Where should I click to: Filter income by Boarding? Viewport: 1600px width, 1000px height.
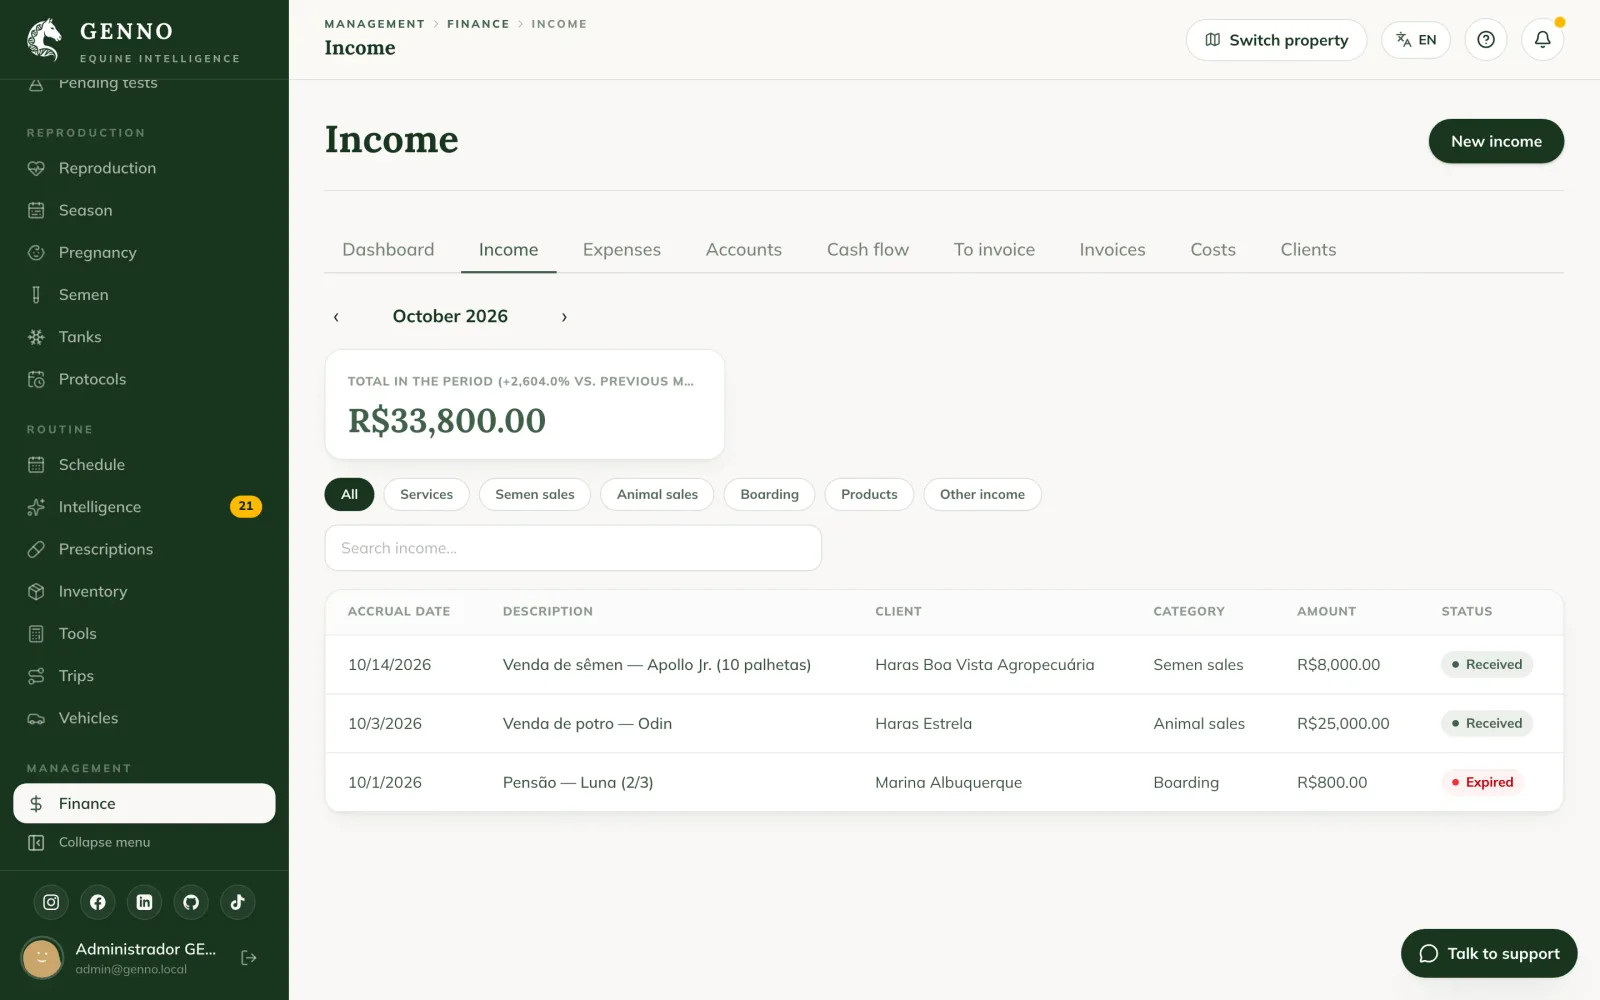point(770,495)
